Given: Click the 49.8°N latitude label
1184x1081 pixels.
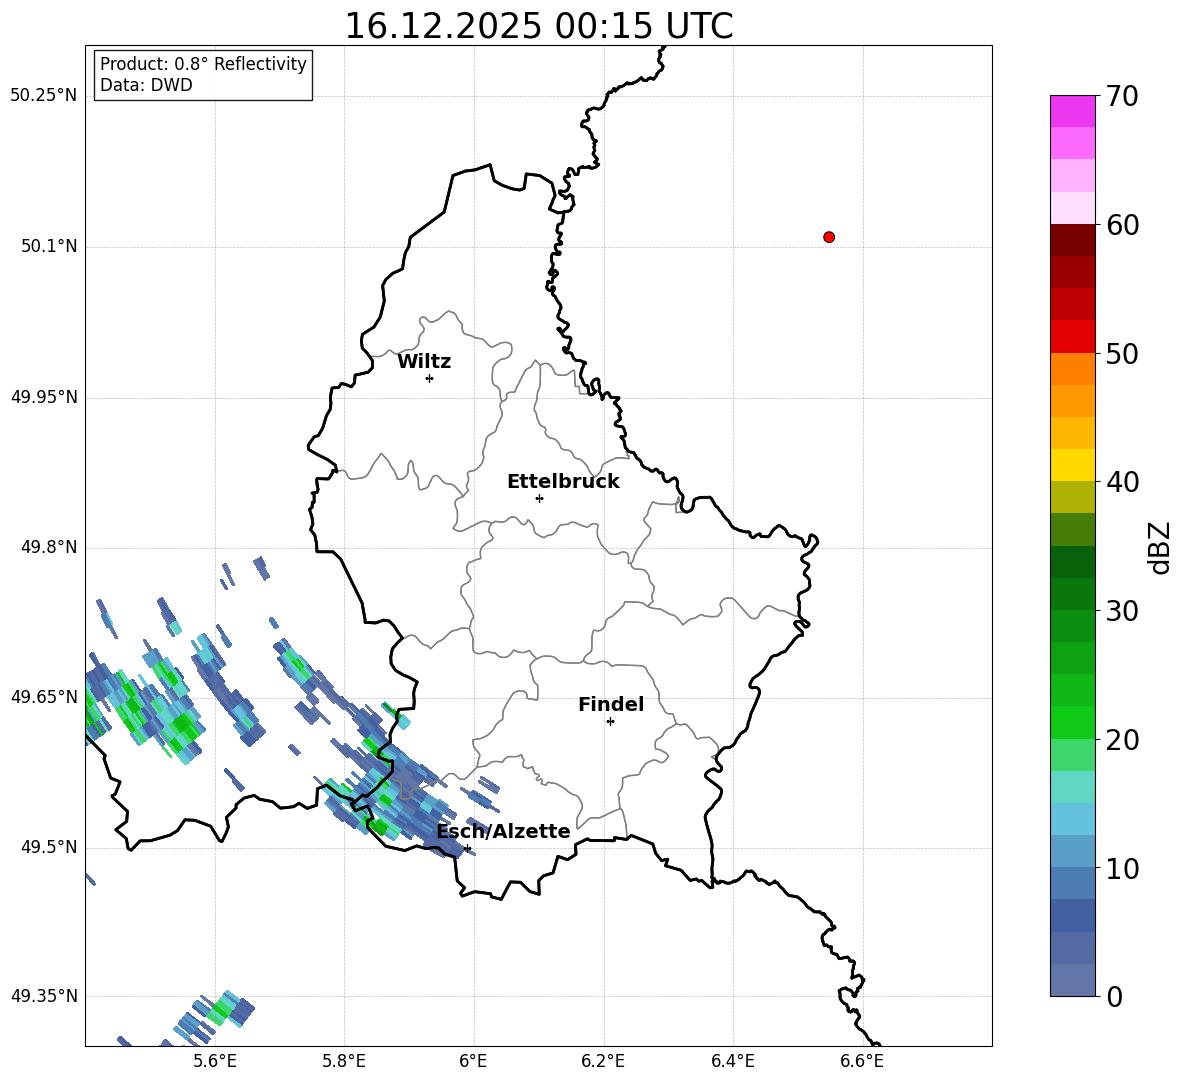Looking at the screenshot, I should tap(49, 547).
